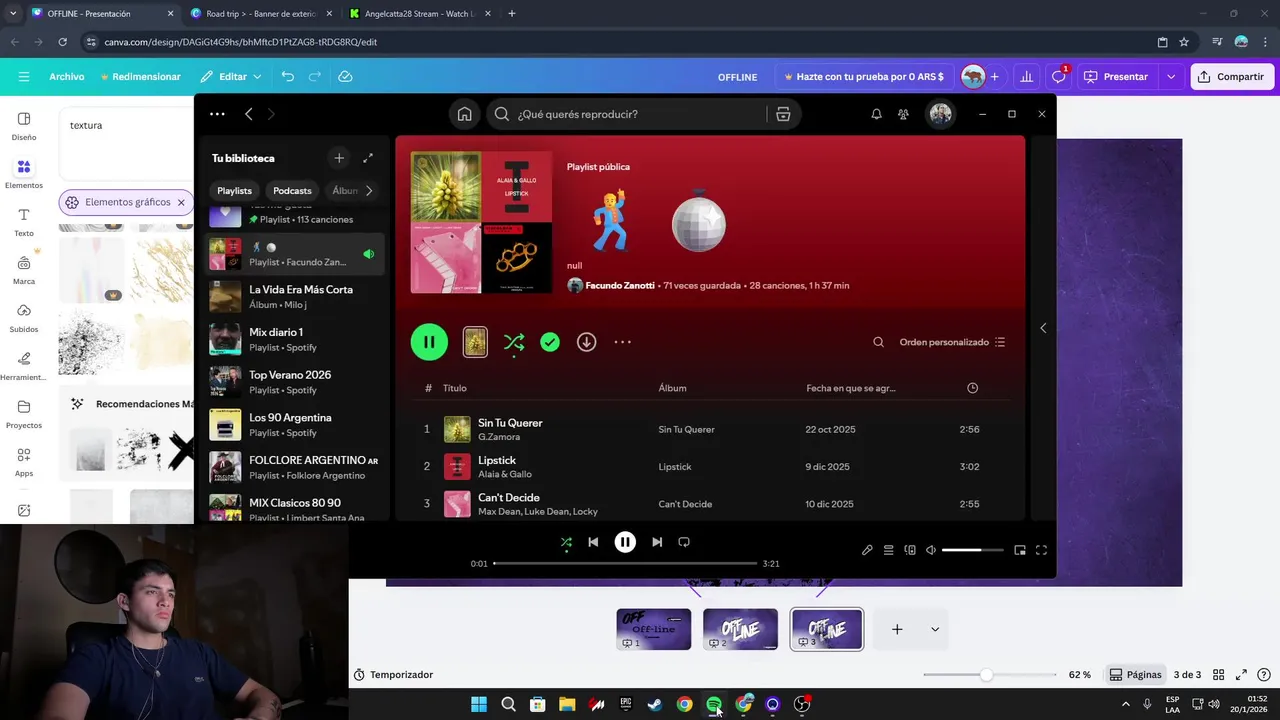Undo last action in Canva
This screenshot has height=720, width=1280.
[288, 77]
